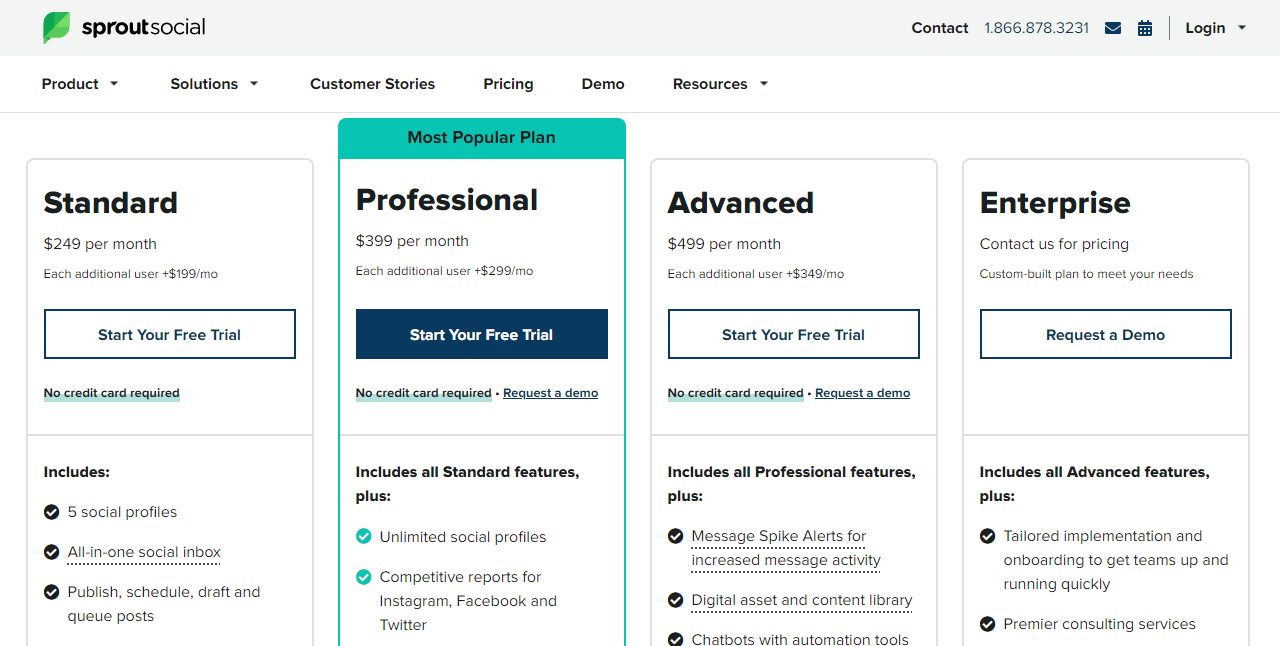
Task: Go to Customer Stories page
Action: pyautogui.click(x=372, y=84)
